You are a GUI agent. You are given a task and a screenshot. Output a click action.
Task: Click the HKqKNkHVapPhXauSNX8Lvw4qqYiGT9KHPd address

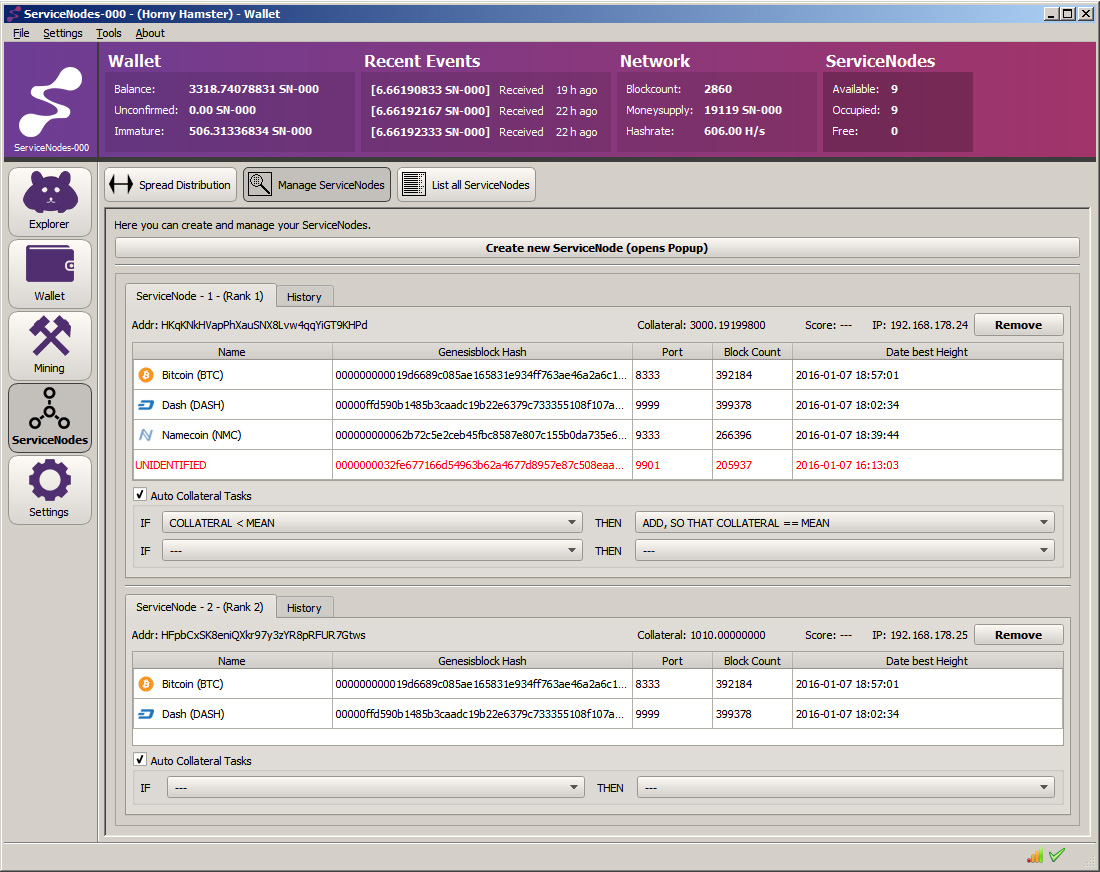click(x=264, y=325)
